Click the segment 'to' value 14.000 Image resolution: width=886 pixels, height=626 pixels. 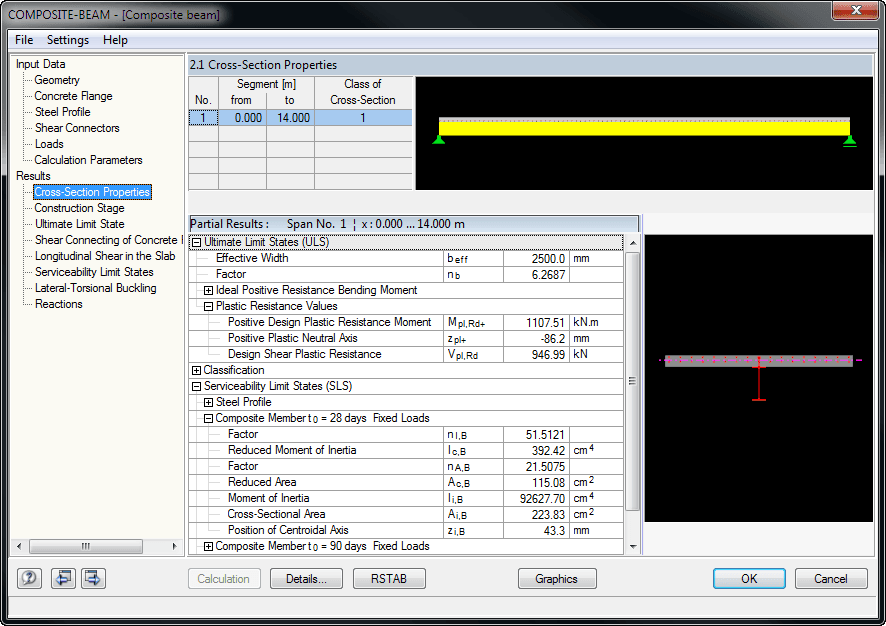click(290, 118)
